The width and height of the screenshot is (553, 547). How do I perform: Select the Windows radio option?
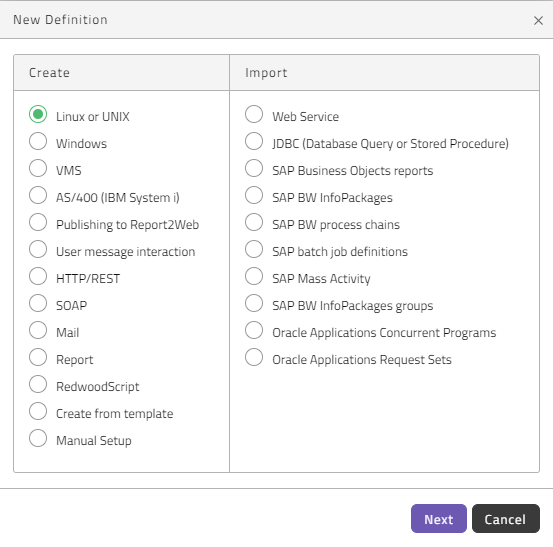click(x=38, y=141)
